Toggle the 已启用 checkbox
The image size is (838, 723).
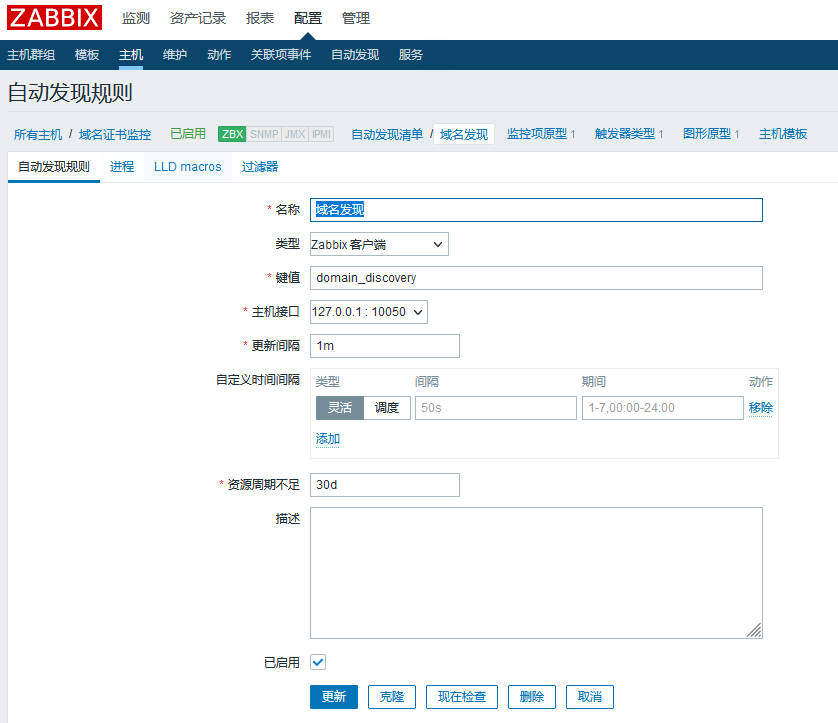click(x=318, y=662)
